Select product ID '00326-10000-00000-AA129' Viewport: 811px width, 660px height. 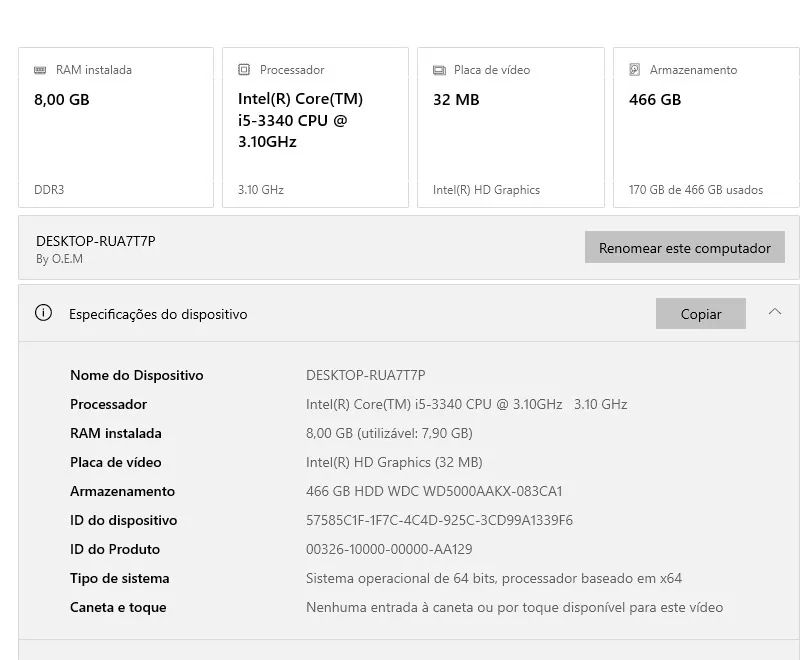[x=389, y=549]
